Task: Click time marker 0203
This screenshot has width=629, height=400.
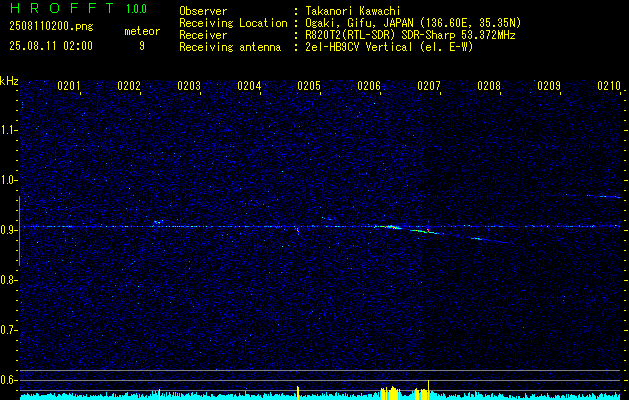Action: point(189,86)
